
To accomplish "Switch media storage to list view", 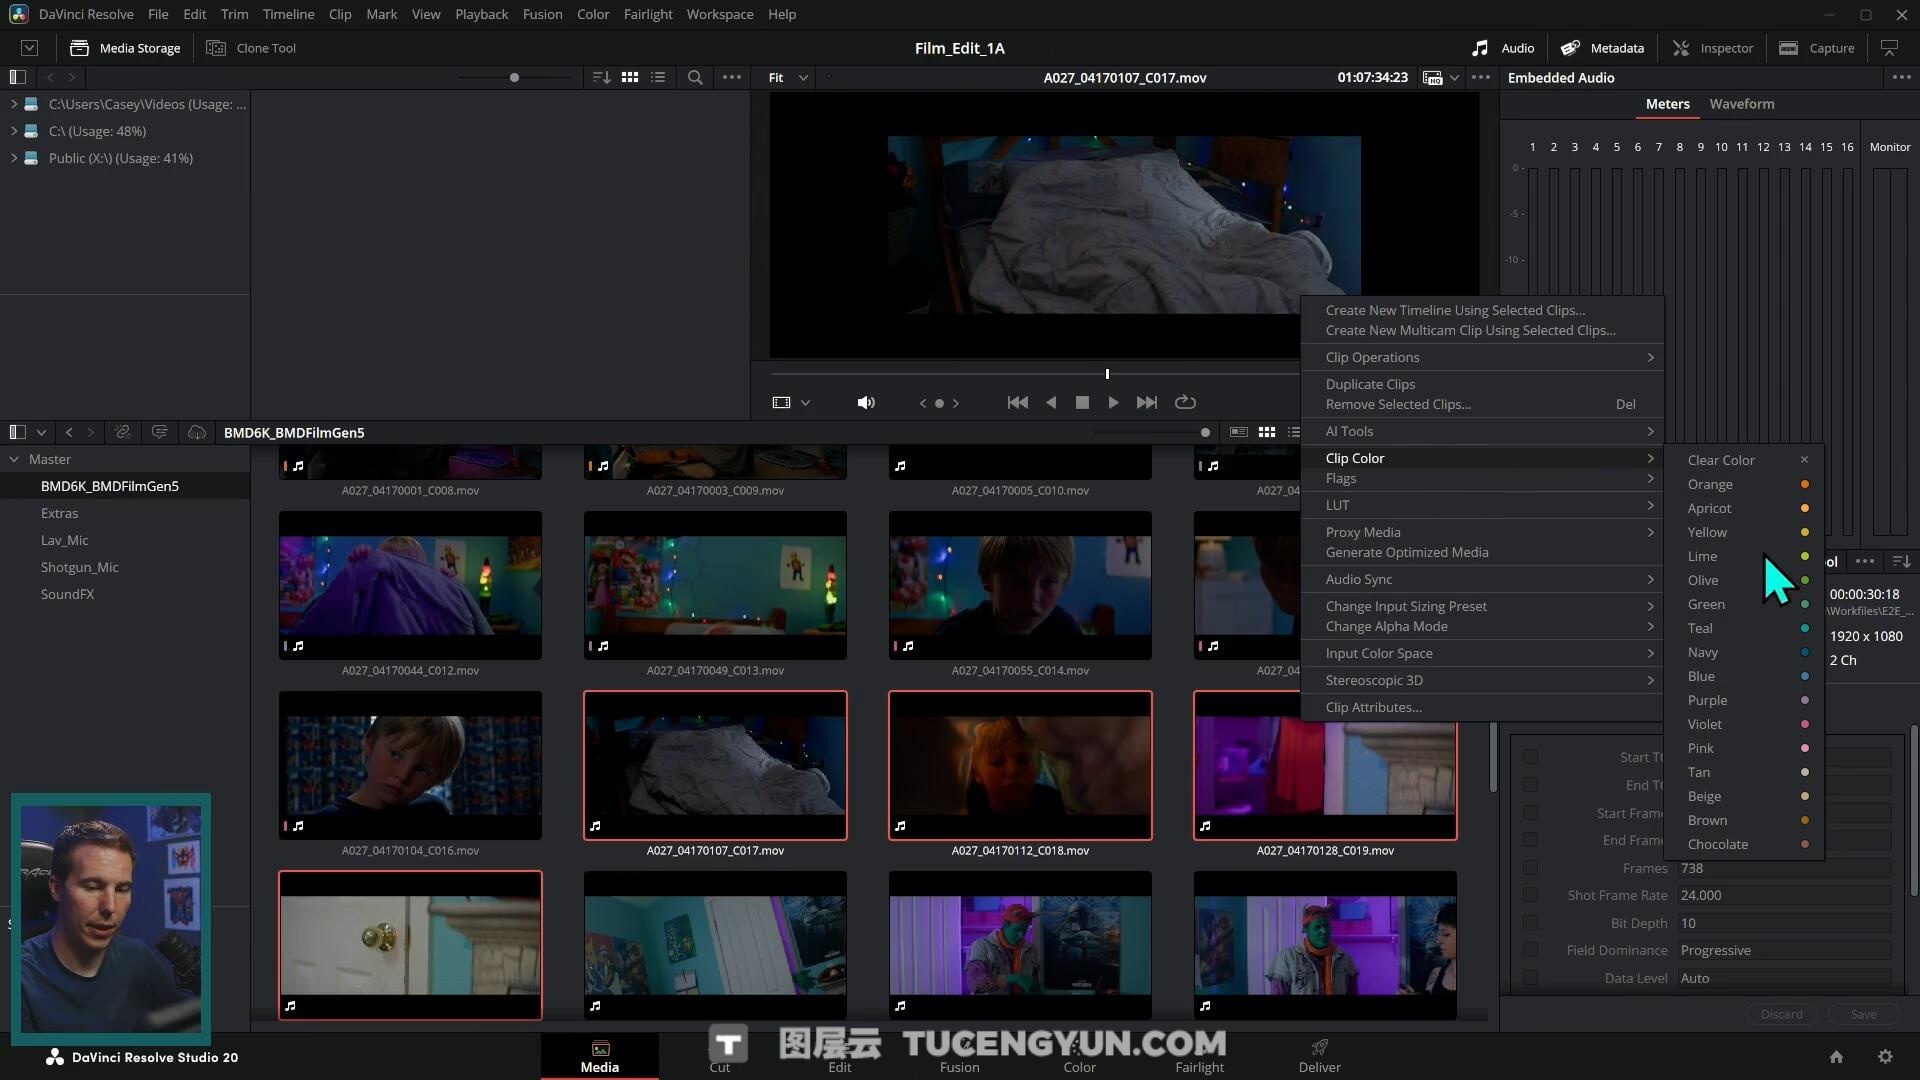I will click(x=658, y=77).
